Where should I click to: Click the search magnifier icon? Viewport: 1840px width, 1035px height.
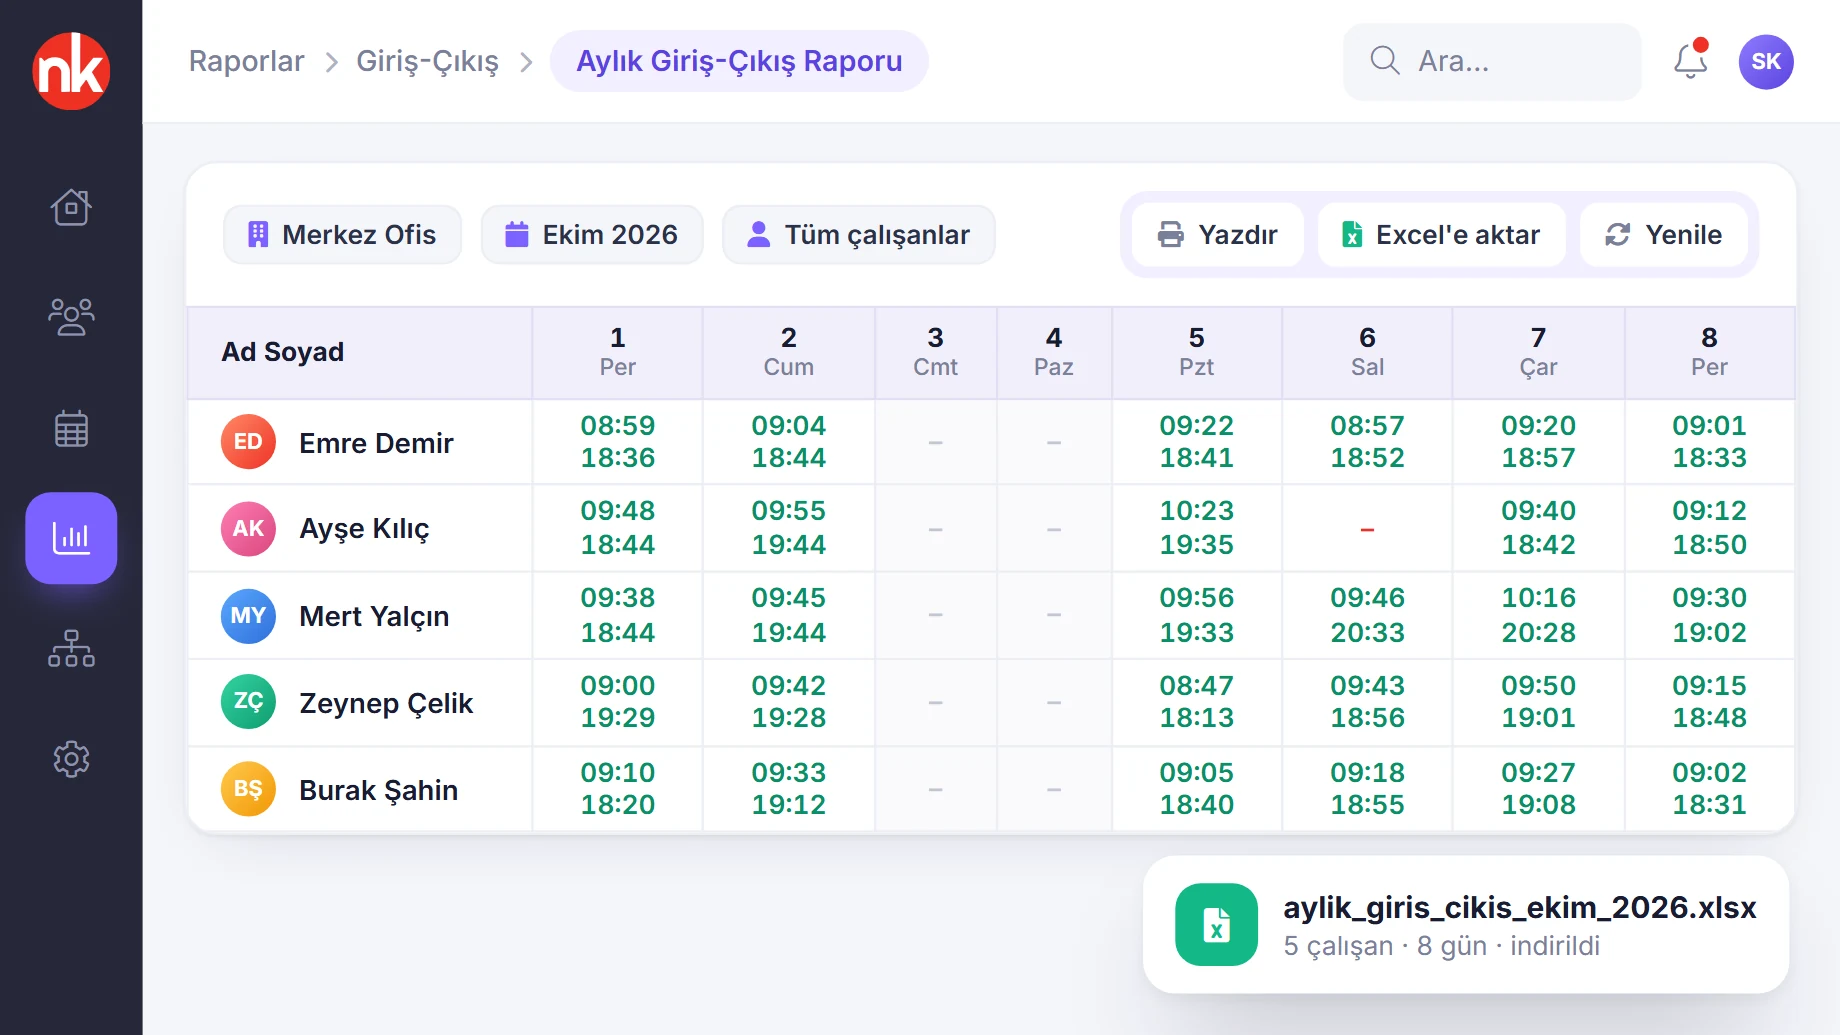tap(1385, 61)
